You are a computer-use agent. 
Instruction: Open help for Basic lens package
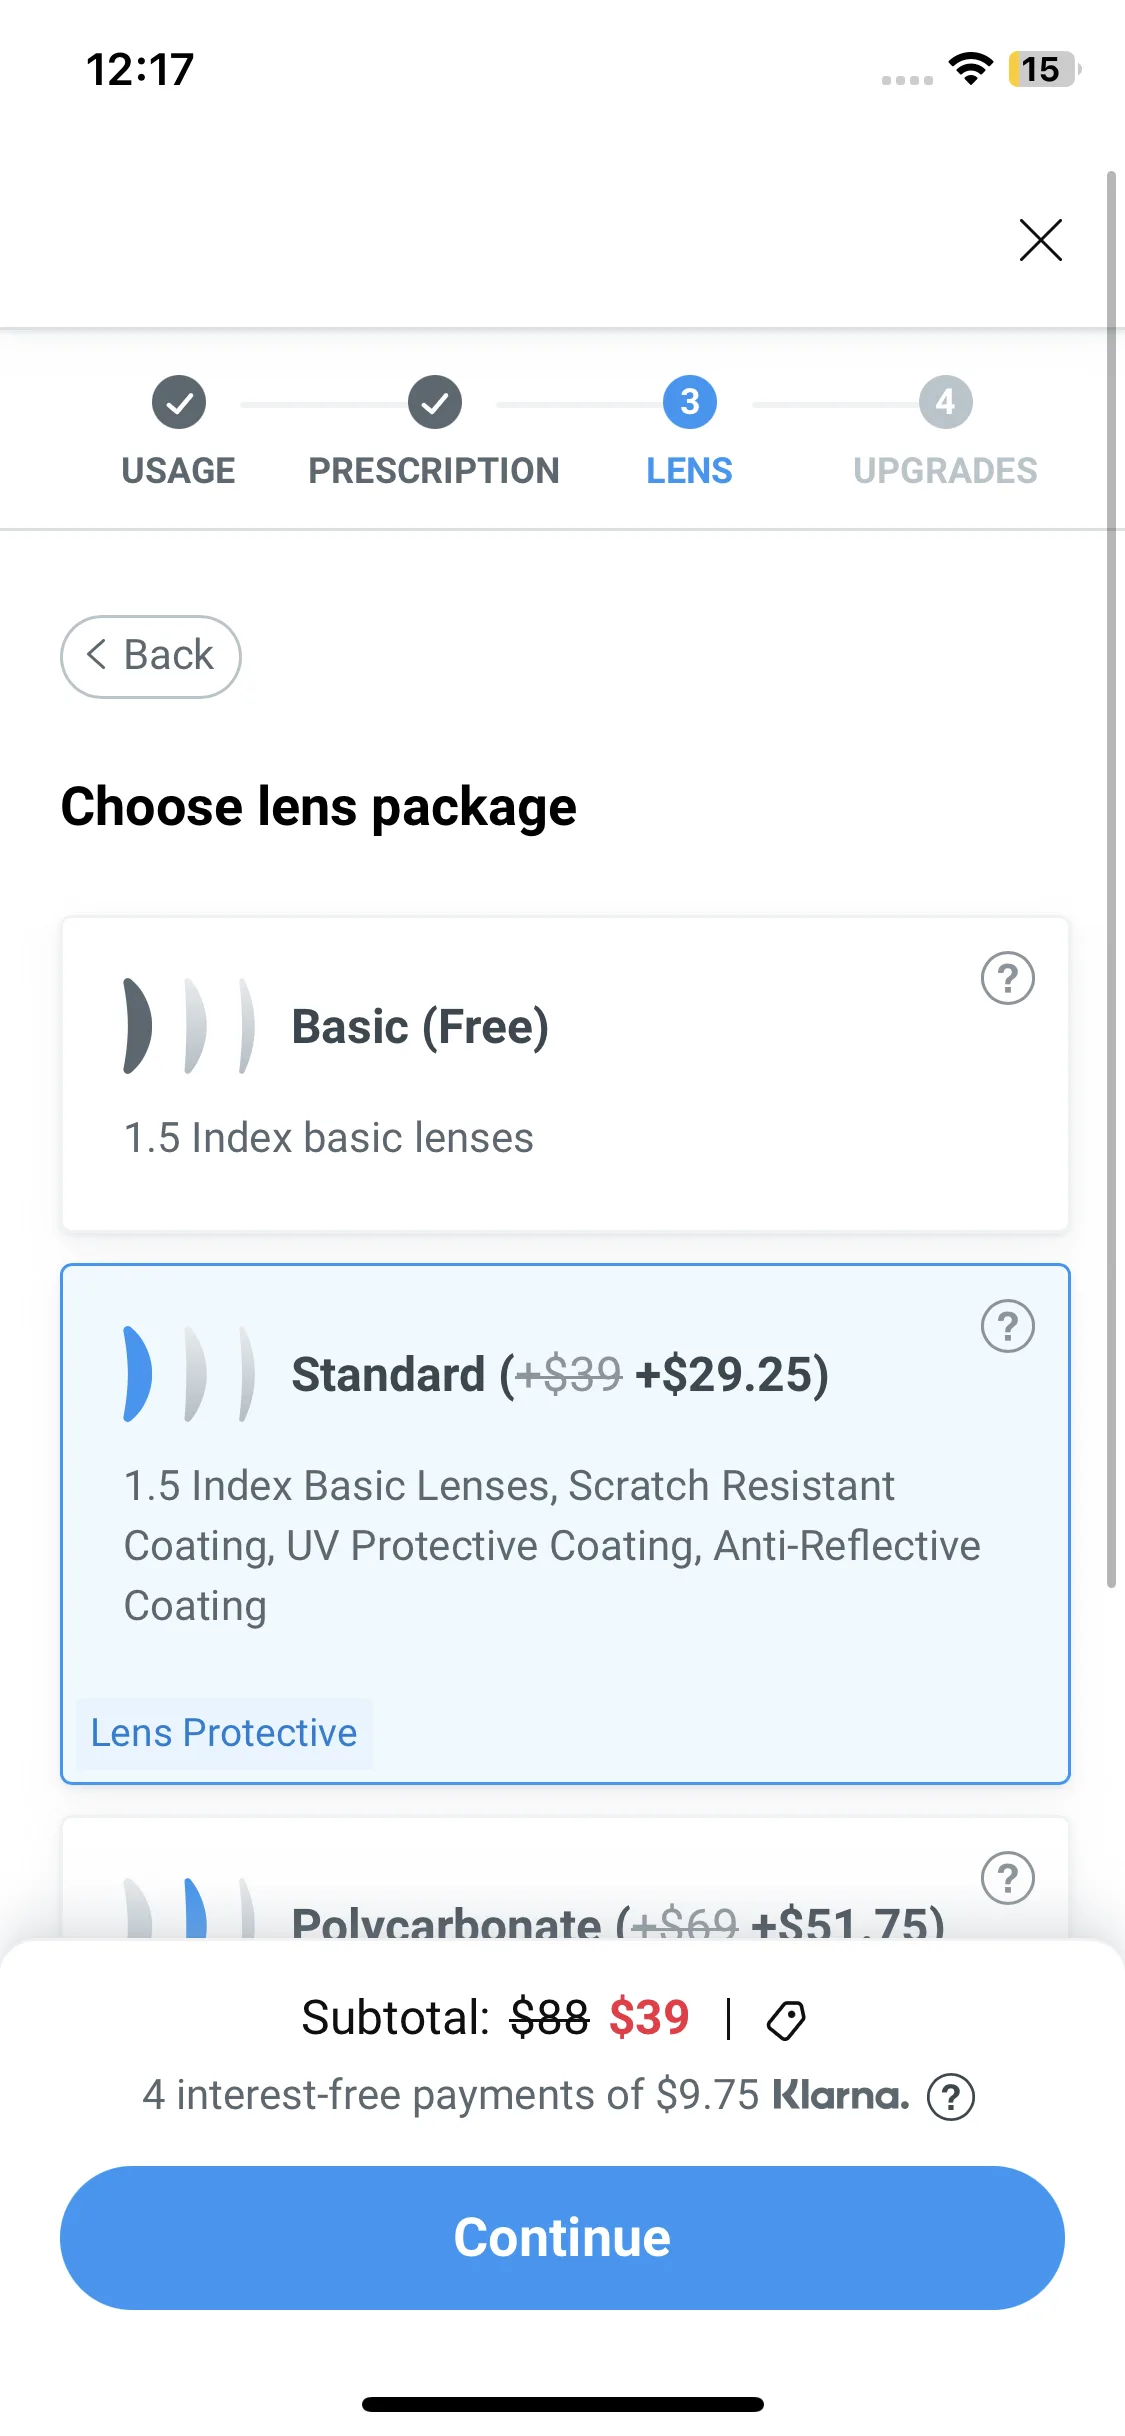[1007, 978]
